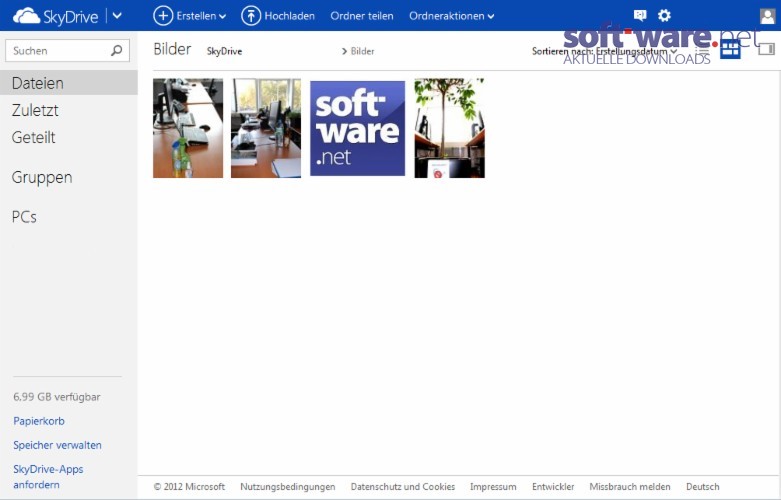Image resolution: width=781 pixels, height=500 pixels.
Task: Click the Hochladen label in top bar
Action: pyautogui.click(x=289, y=16)
